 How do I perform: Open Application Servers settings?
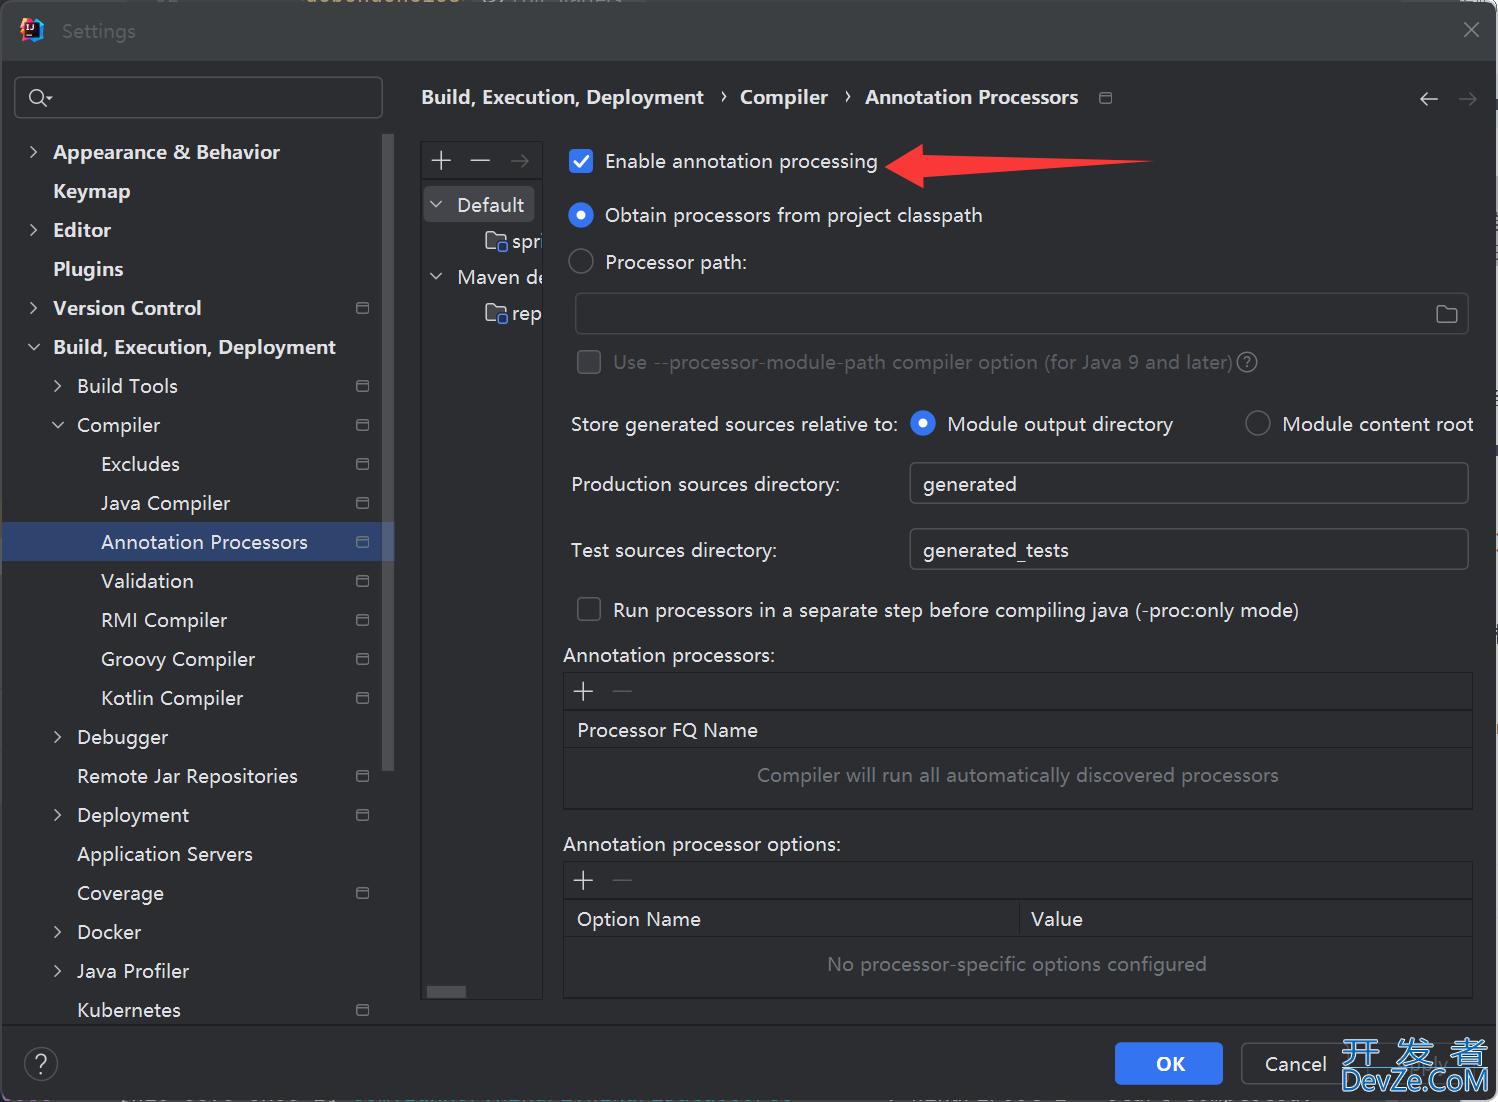165,854
